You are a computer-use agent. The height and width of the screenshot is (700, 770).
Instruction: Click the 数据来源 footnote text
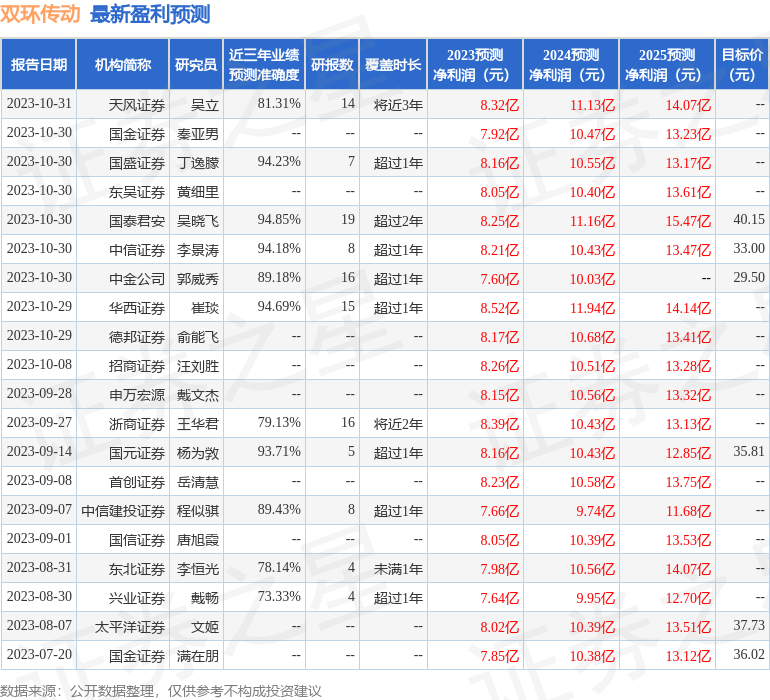(x=161, y=691)
